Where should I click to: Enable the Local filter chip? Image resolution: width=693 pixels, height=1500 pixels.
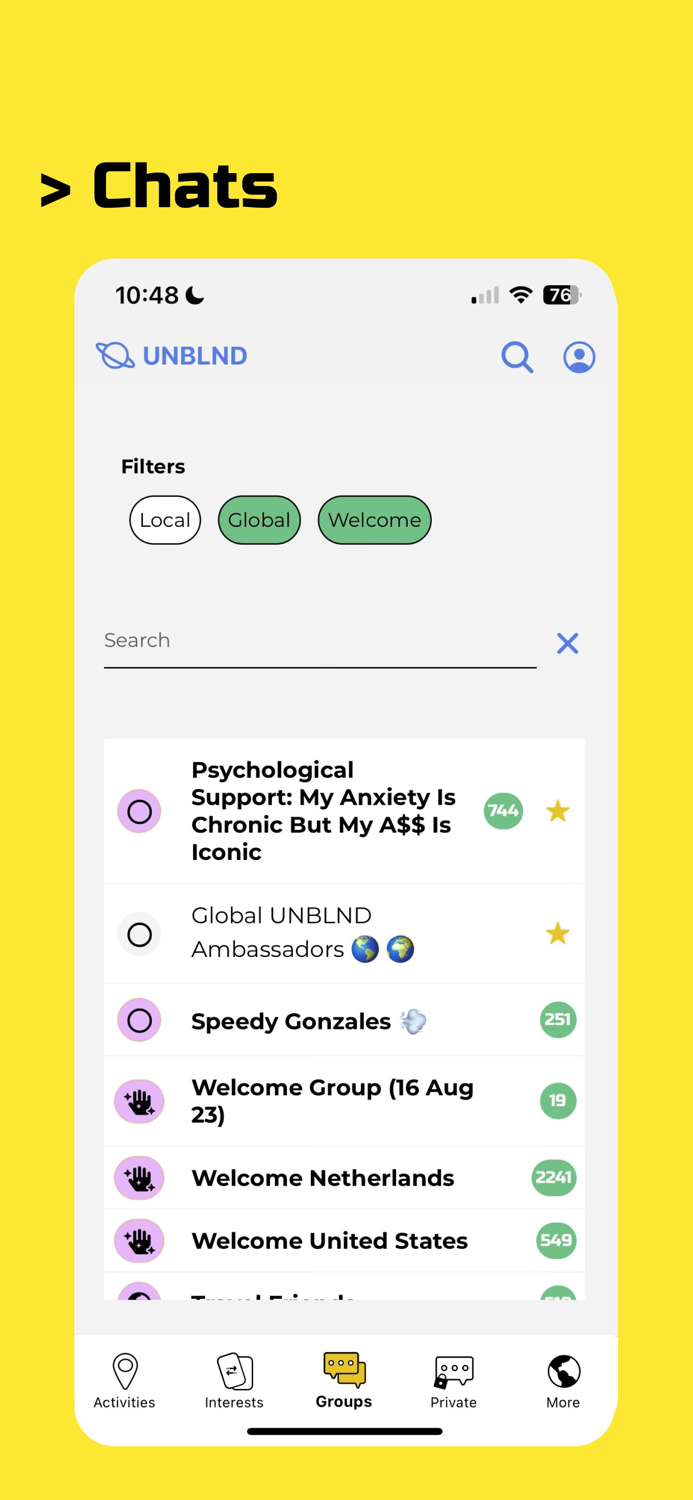[165, 520]
